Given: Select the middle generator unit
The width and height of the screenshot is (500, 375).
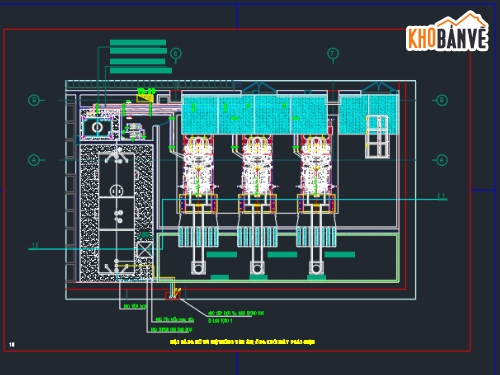Looking at the screenshot, I should [x=257, y=174].
